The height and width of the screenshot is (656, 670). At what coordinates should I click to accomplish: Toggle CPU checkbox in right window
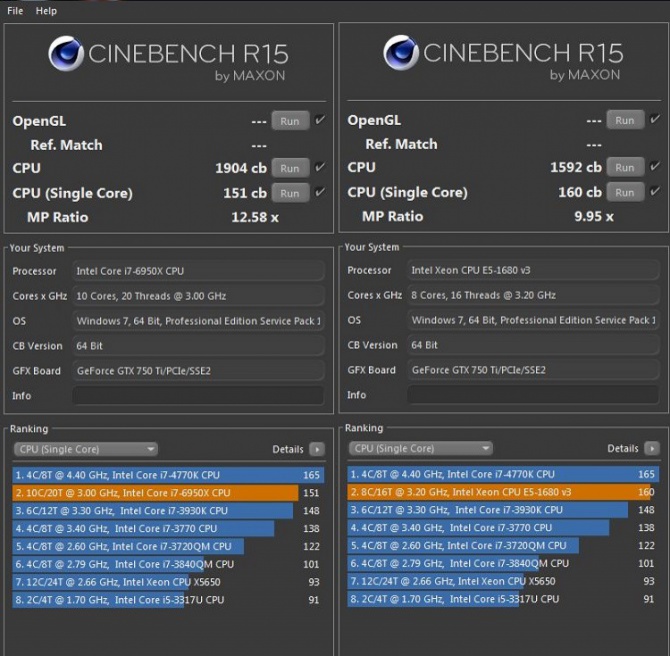click(x=655, y=166)
